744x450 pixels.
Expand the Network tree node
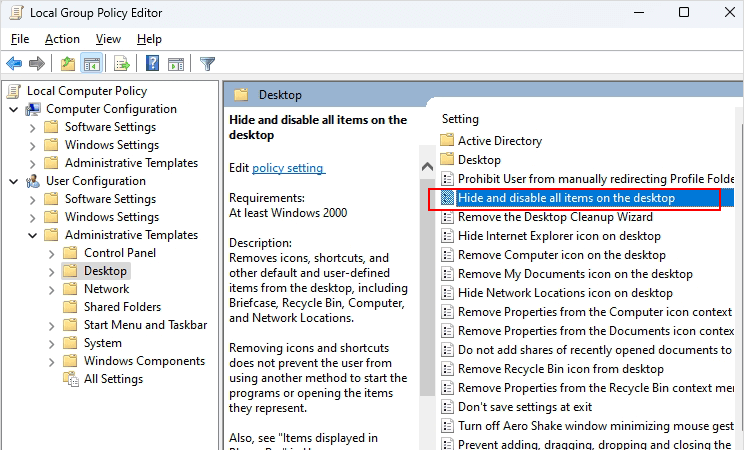pyautogui.click(x=51, y=290)
